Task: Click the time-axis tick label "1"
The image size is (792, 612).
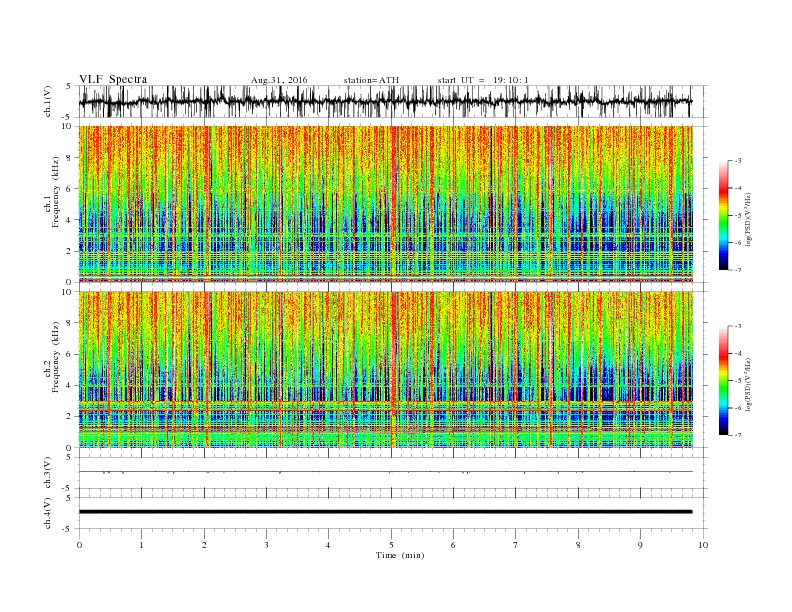Action: click(x=141, y=545)
